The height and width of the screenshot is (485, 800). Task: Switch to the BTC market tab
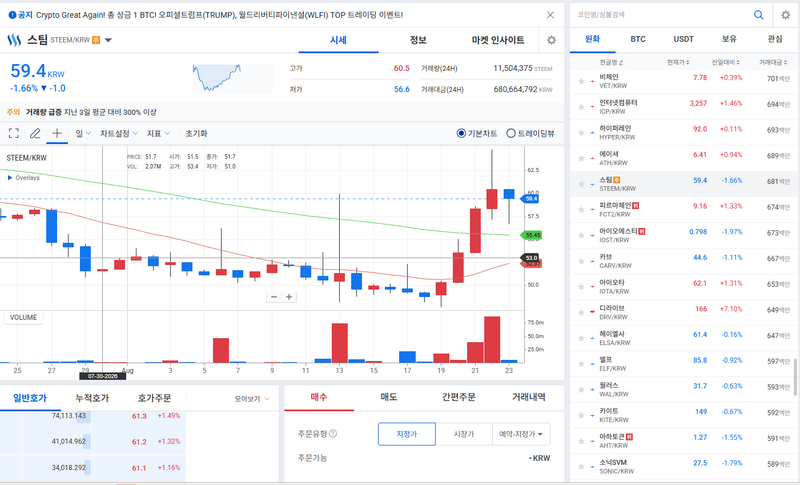pos(638,39)
